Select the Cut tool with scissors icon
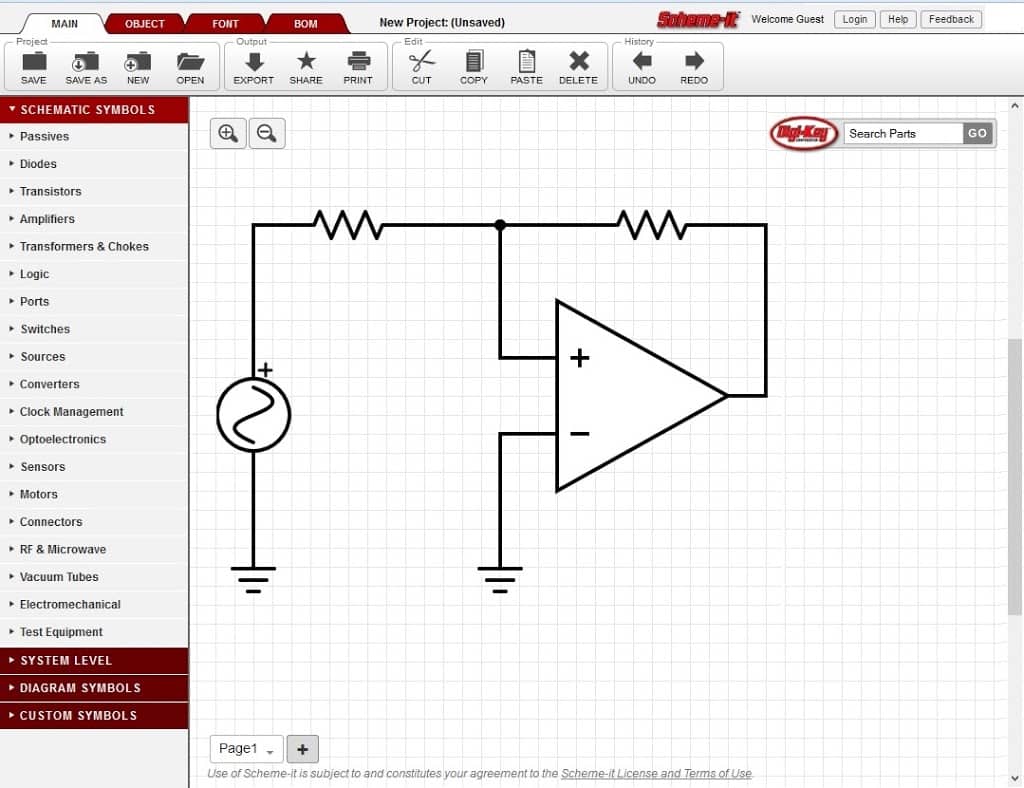The width and height of the screenshot is (1024, 788). click(x=421, y=66)
